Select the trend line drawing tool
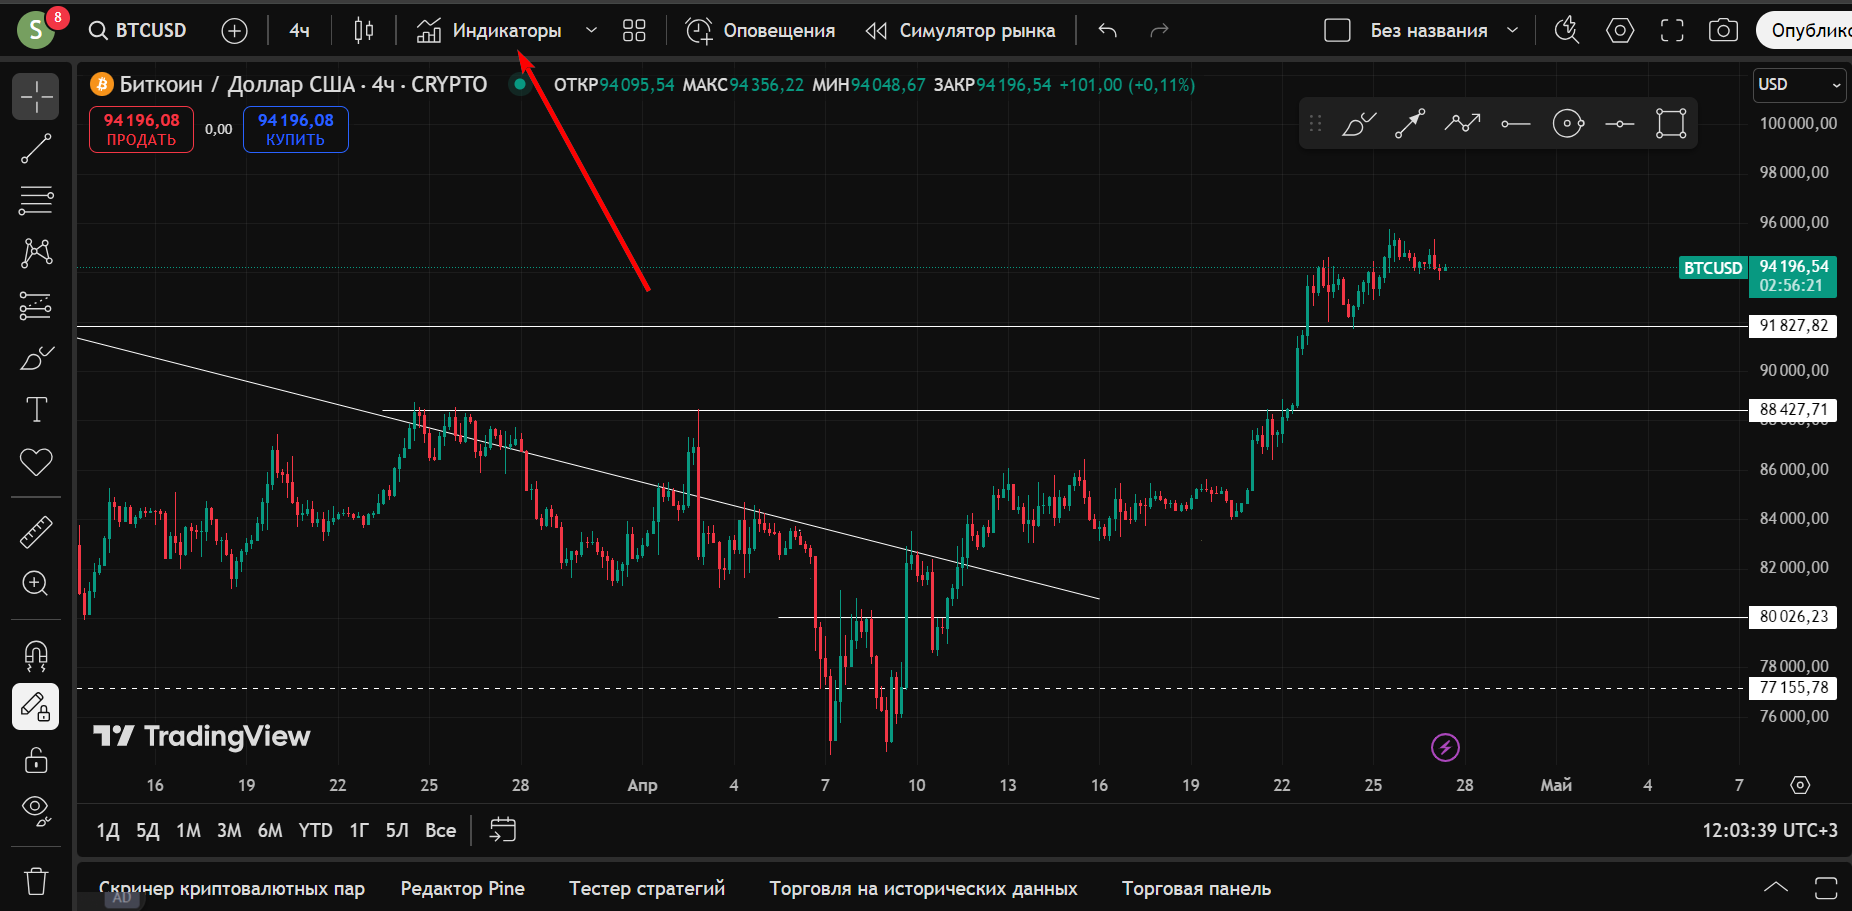This screenshot has width=1852, height=911. (x=36, y=149)
